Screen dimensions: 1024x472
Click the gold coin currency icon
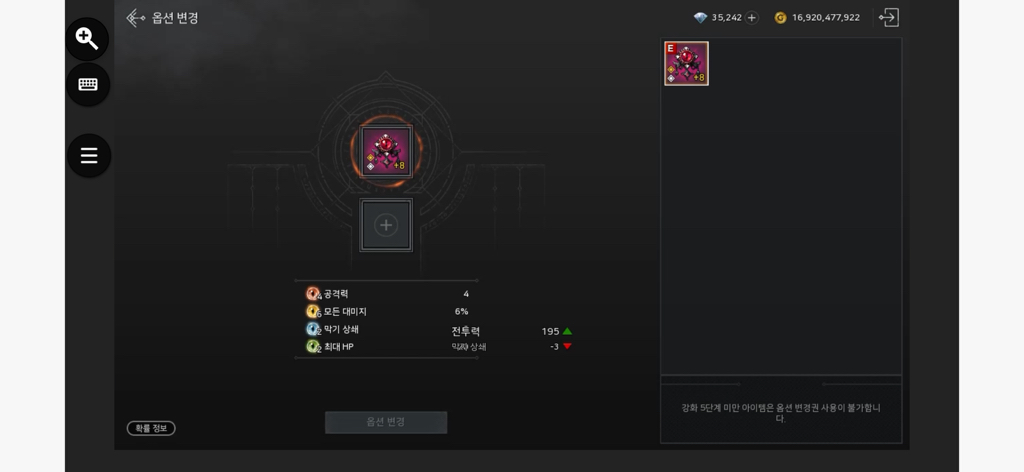[780, 18]
